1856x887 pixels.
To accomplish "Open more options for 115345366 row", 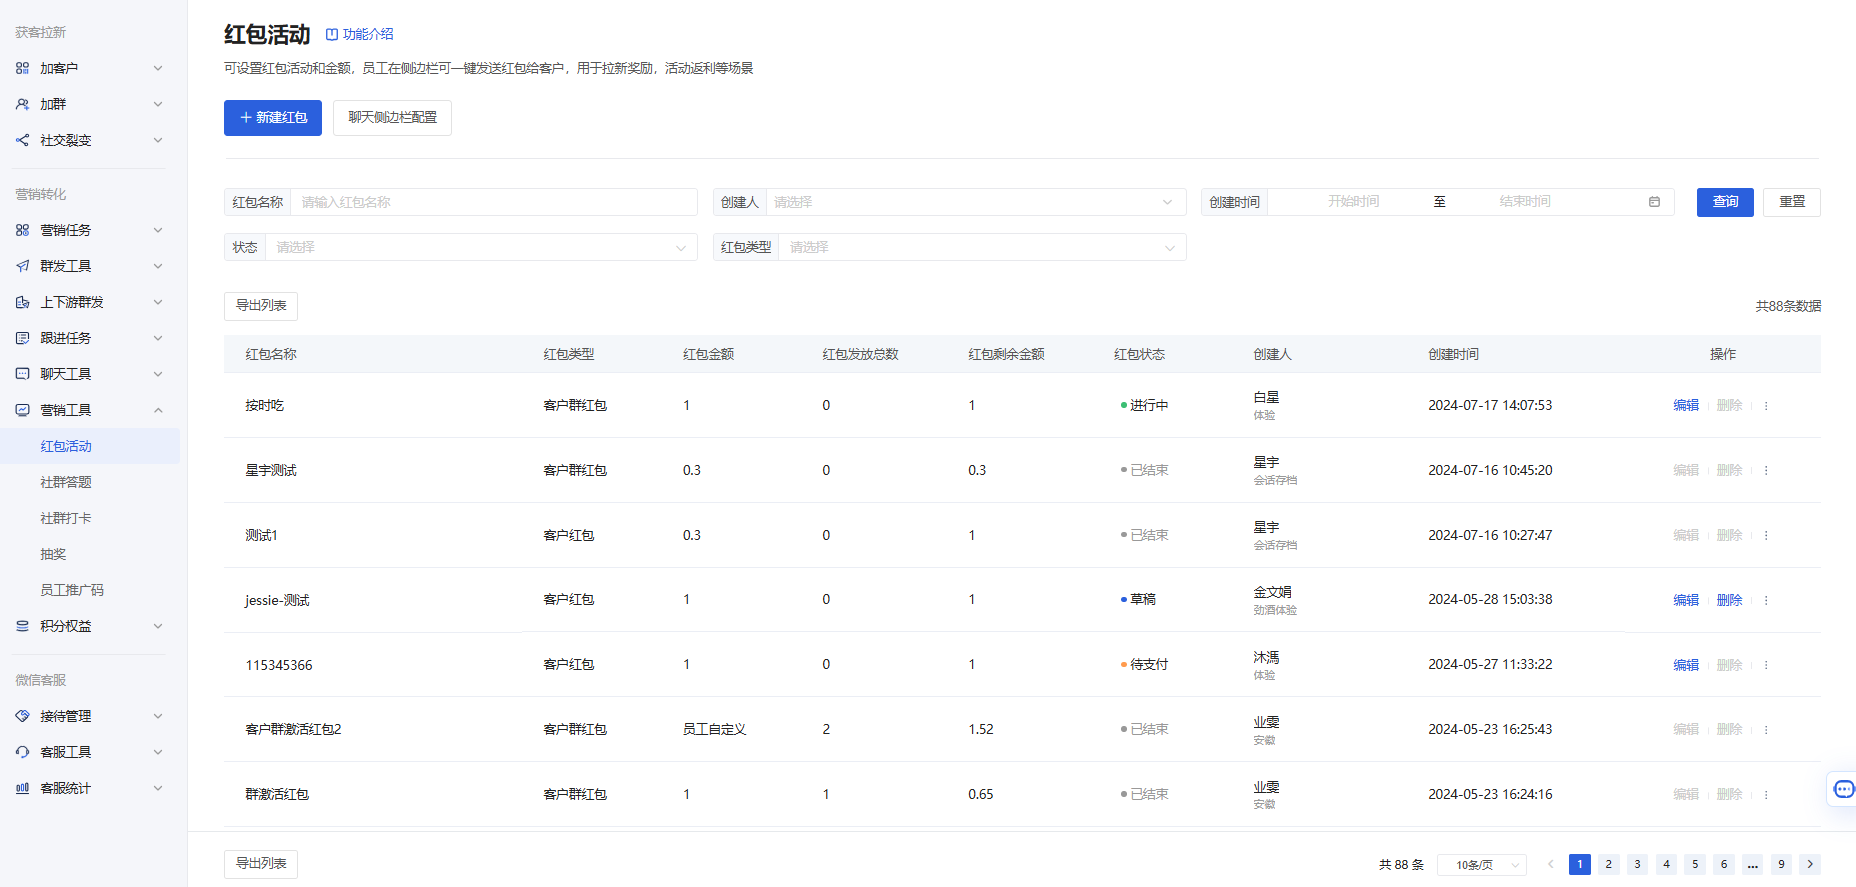I will [1766, 665].
